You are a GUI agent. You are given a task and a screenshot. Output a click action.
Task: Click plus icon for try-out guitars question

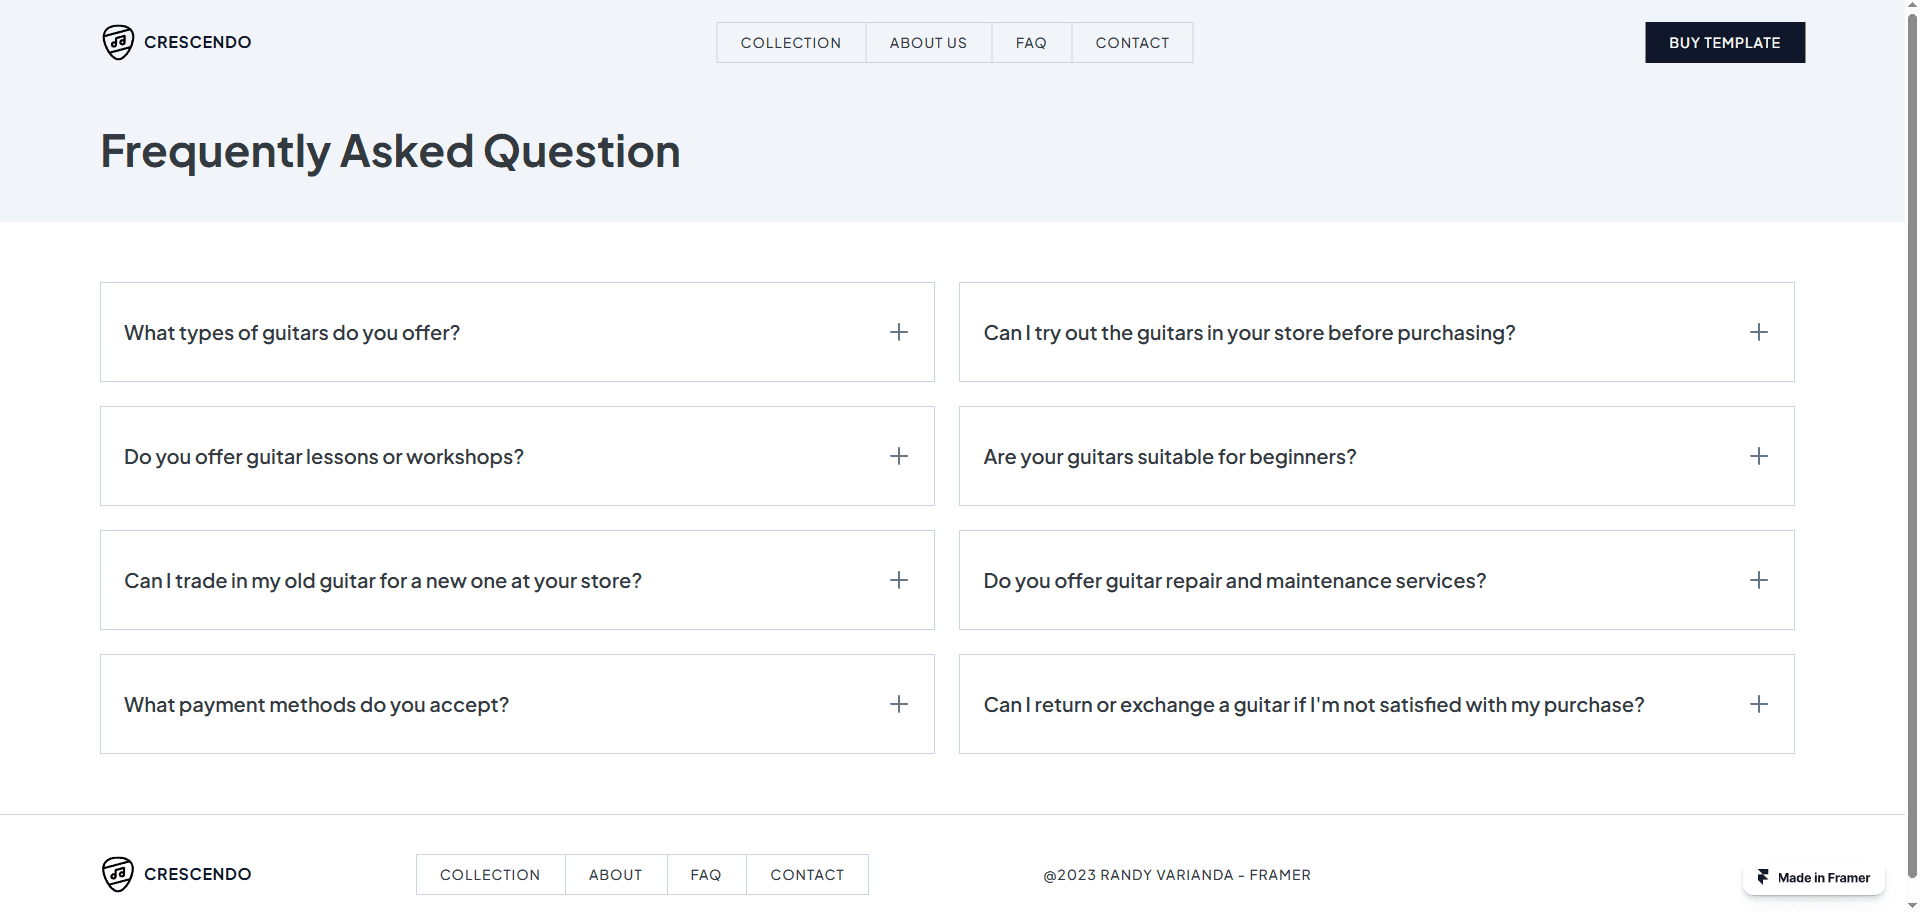1758,332
